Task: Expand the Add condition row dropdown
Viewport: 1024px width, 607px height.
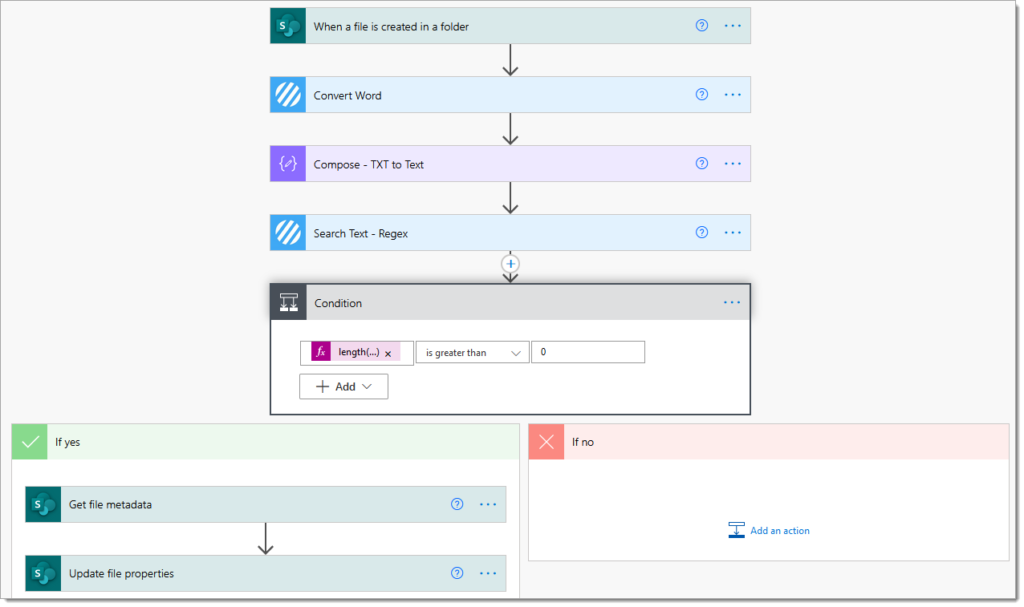Action: click(344, 386)
